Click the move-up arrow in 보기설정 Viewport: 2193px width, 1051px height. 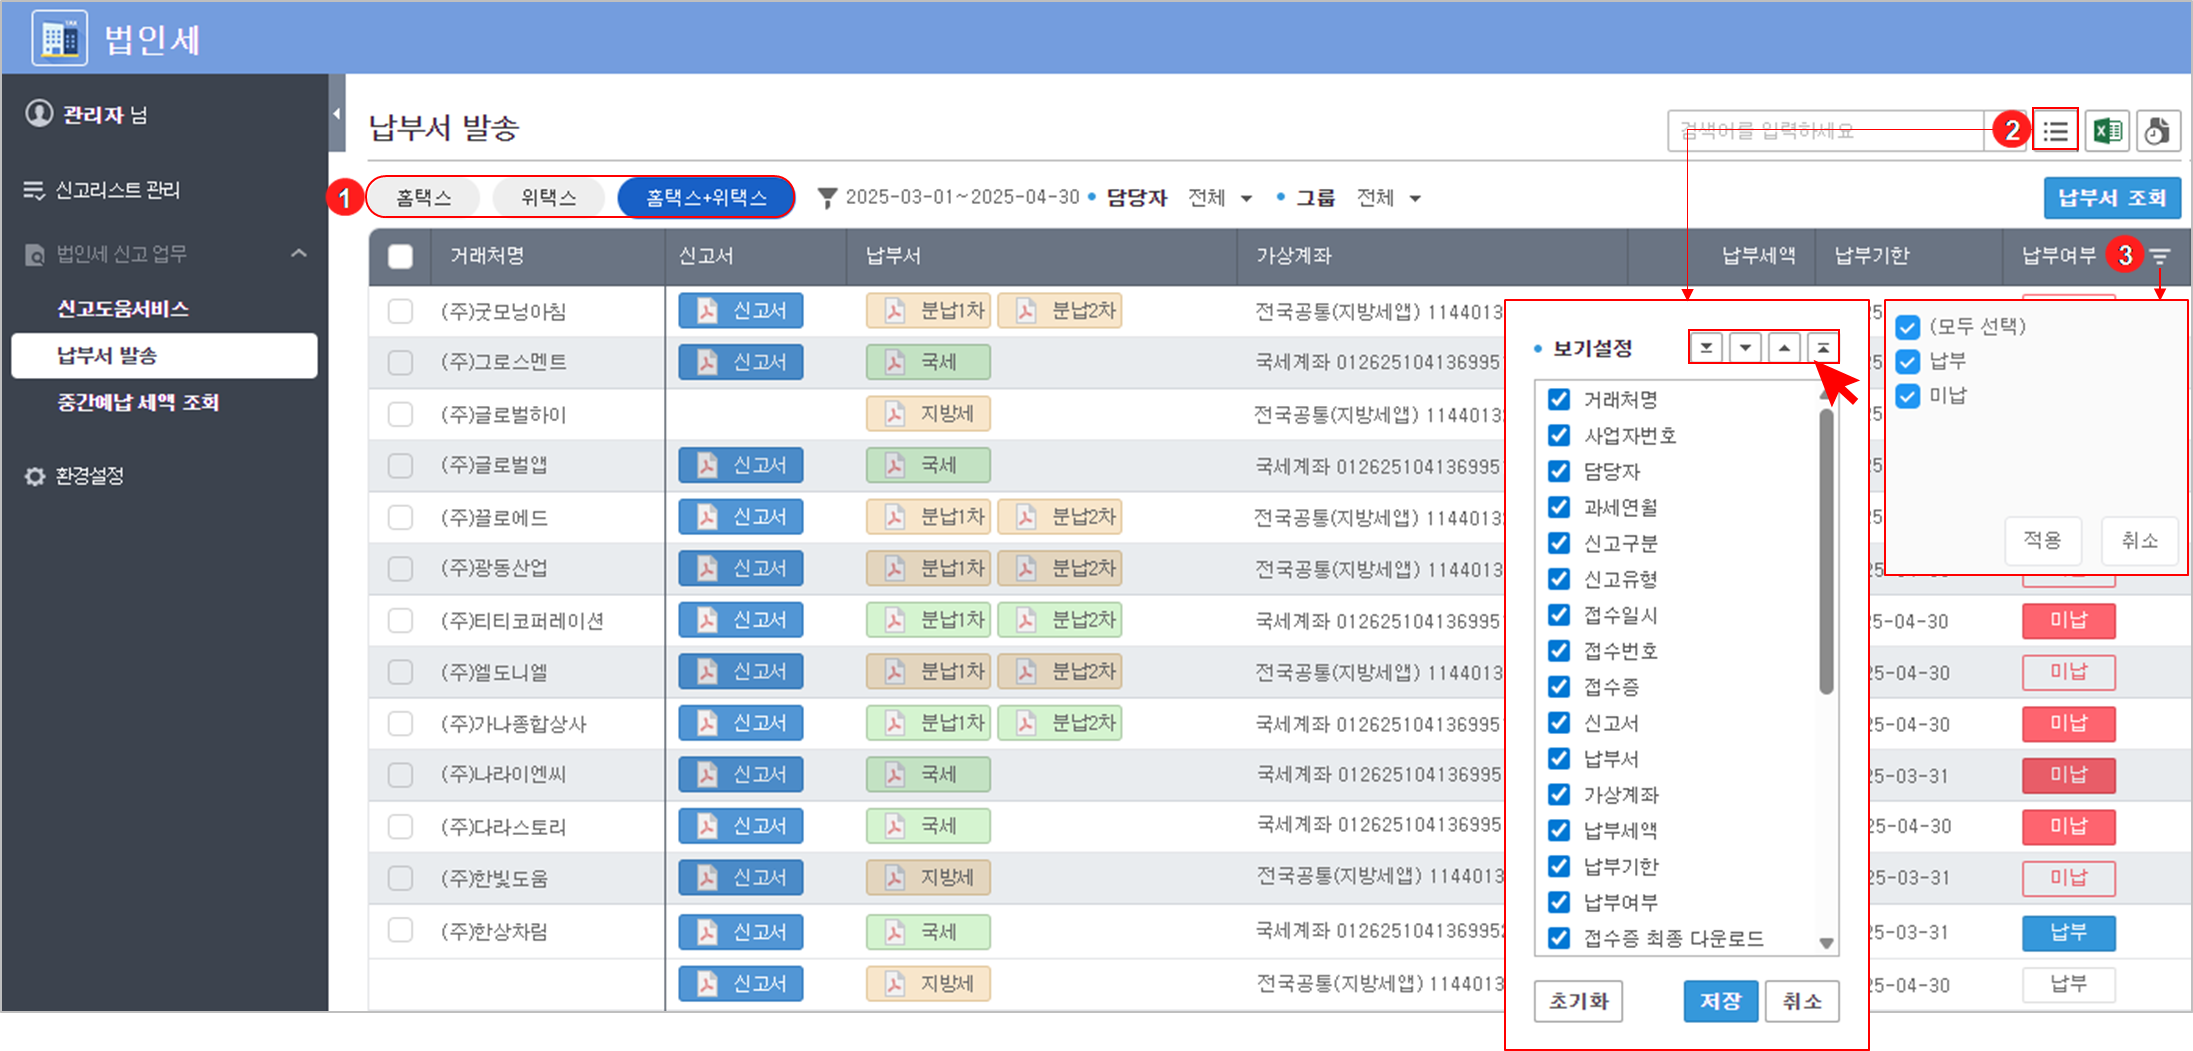1784,348
